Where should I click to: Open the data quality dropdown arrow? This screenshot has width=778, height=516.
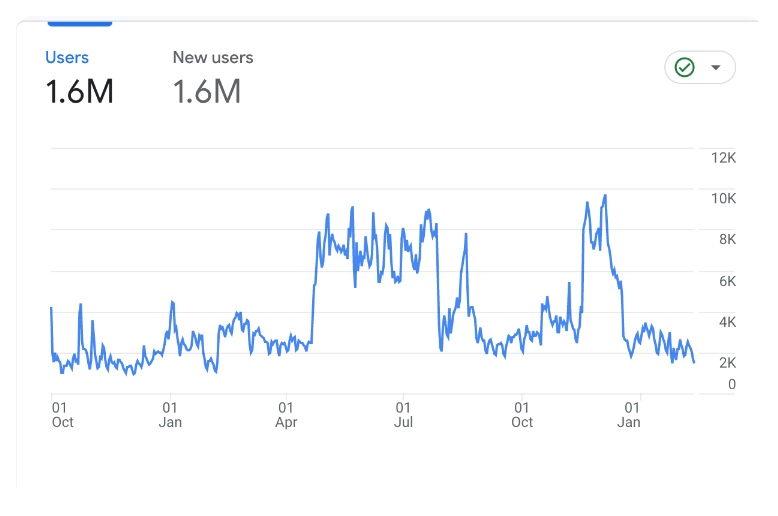point(715,67)
